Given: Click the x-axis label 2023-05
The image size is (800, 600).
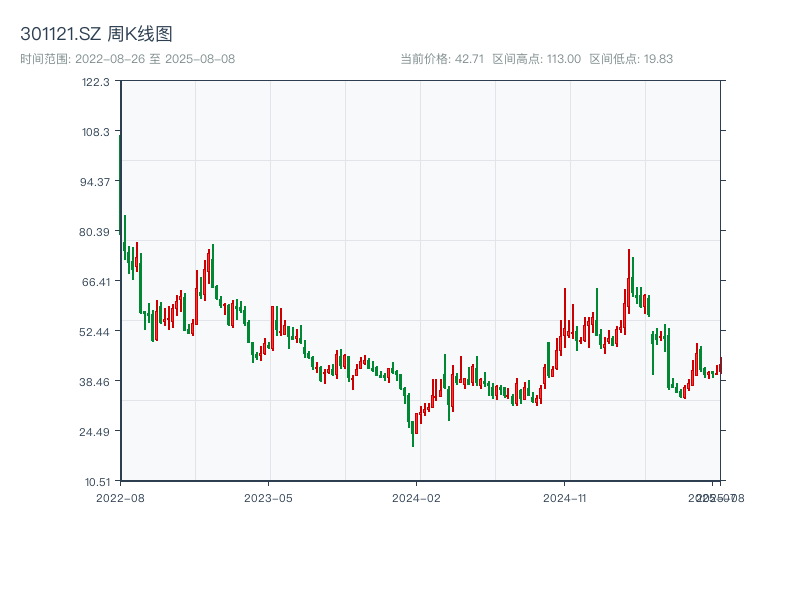Looking at the screenshot, I should [x=268, y=498].
